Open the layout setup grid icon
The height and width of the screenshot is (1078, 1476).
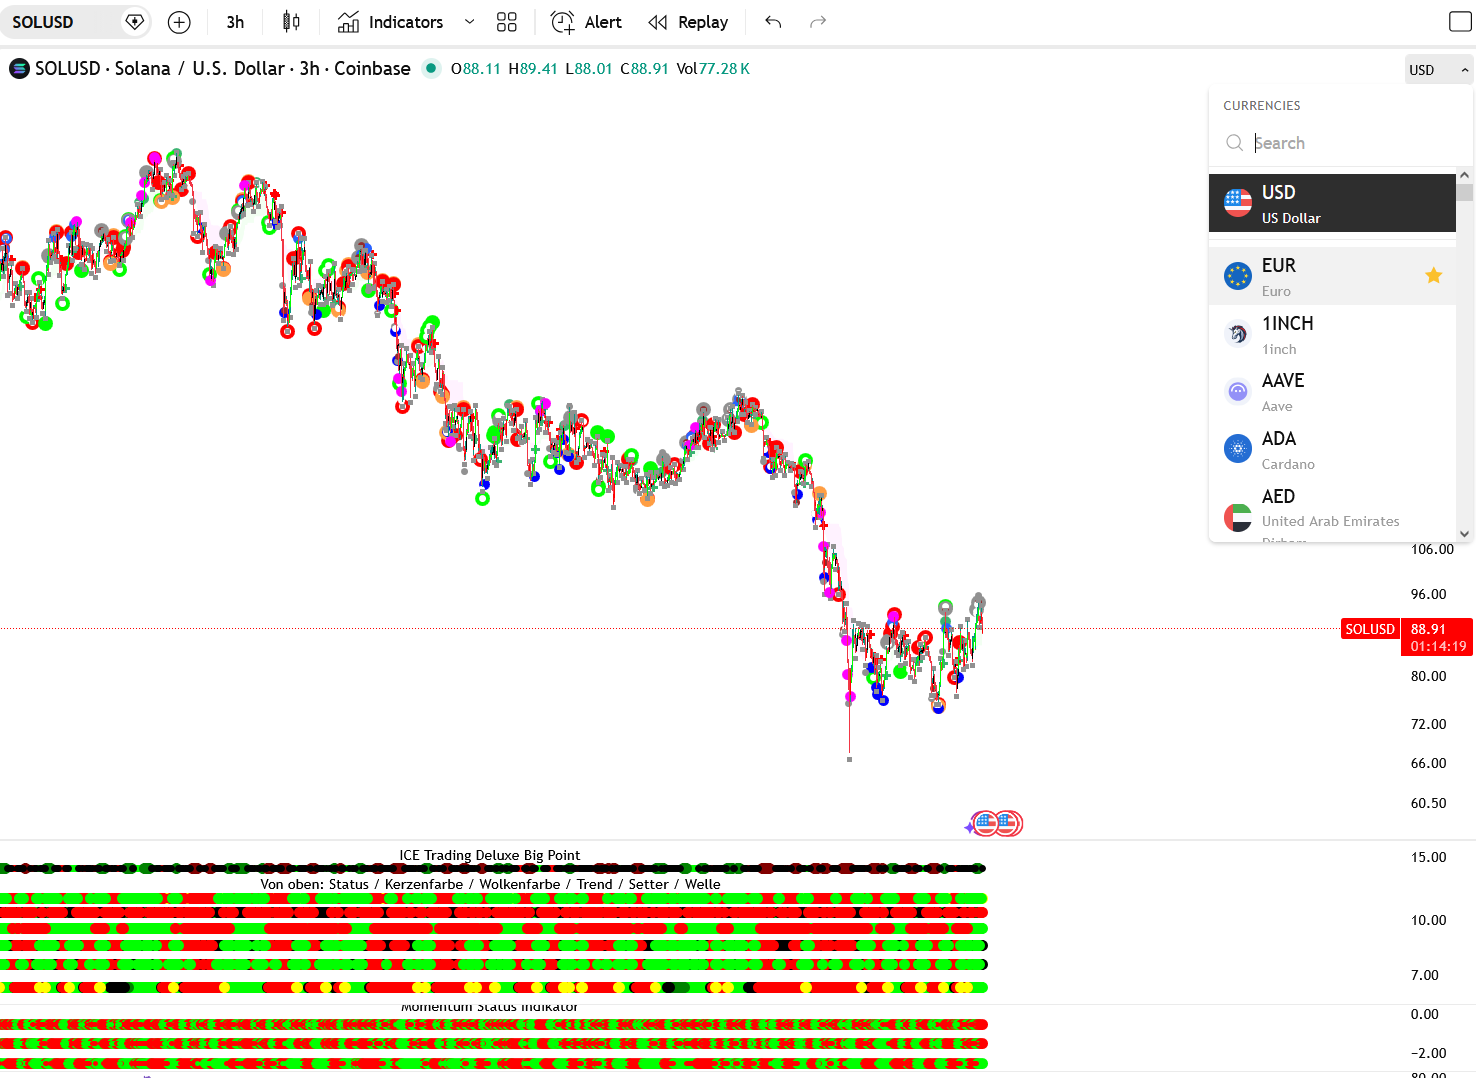pos(507,22)
